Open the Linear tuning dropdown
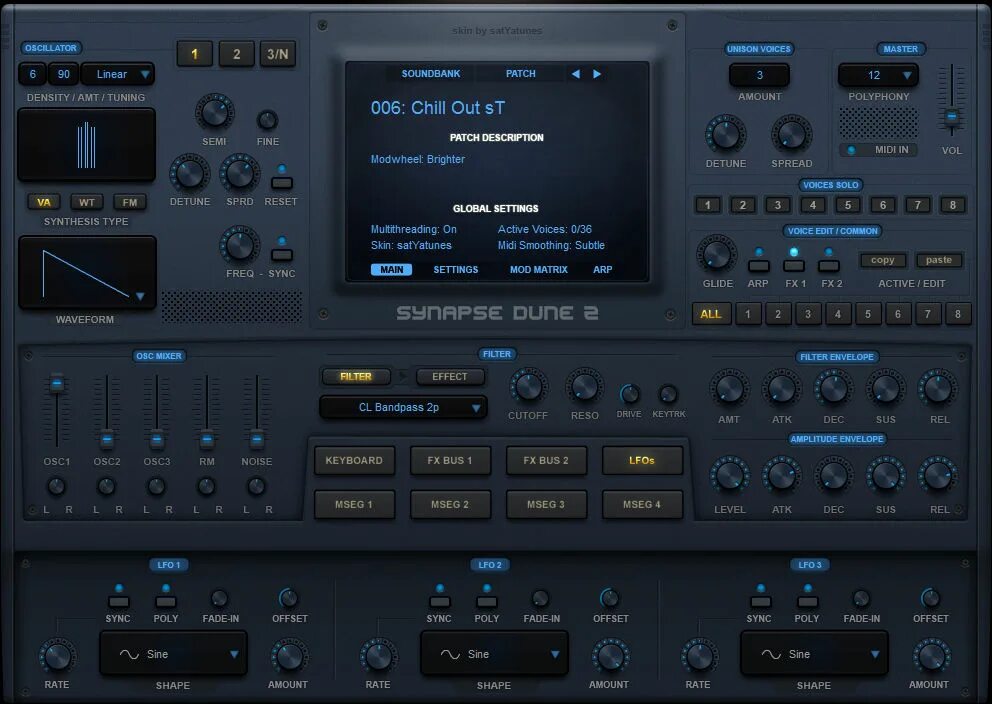 point(117,73)
